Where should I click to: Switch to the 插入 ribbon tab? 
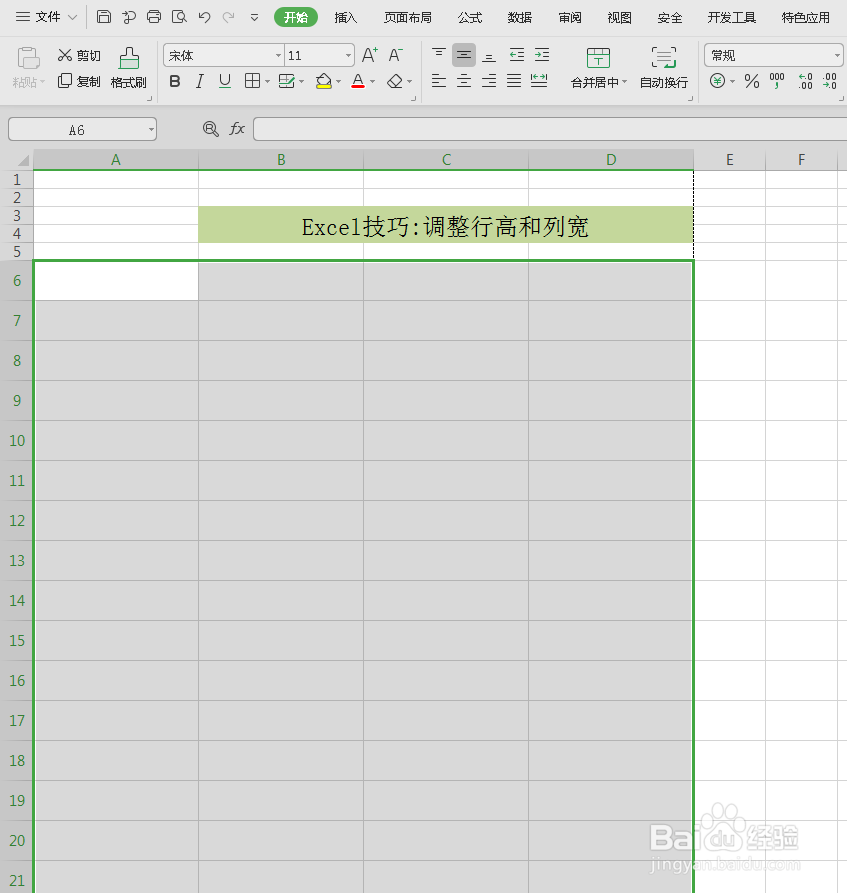(x=345, y=17)
